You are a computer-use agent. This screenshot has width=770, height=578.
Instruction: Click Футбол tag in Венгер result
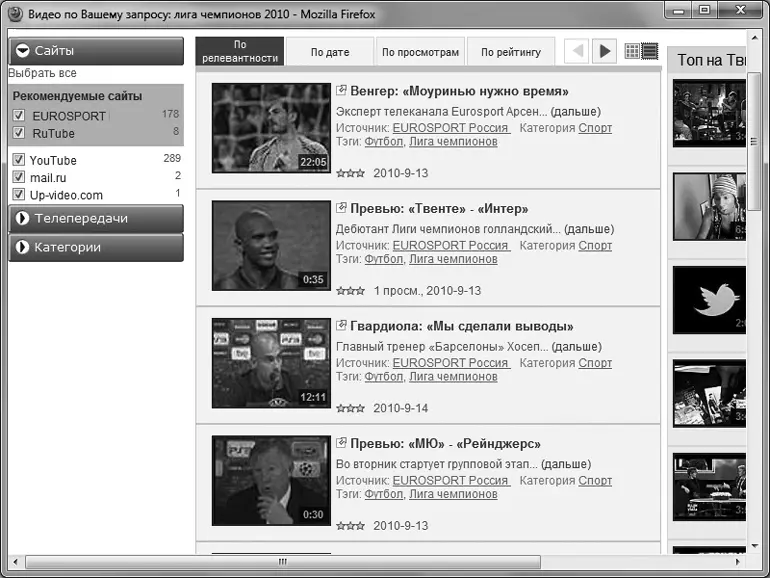[x=385, y=141]
